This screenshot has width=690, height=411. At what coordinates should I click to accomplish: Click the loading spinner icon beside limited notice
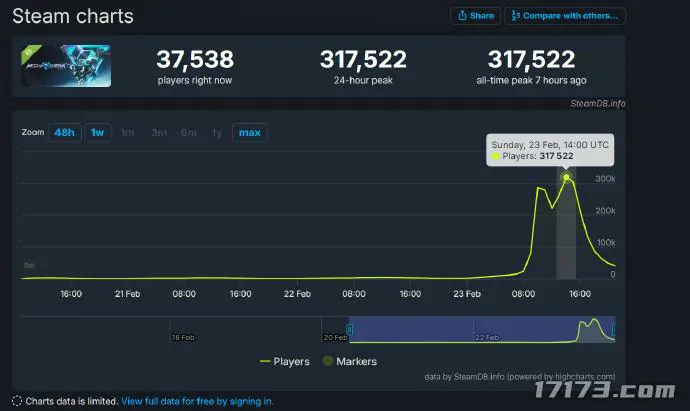[x=17, y=401]
